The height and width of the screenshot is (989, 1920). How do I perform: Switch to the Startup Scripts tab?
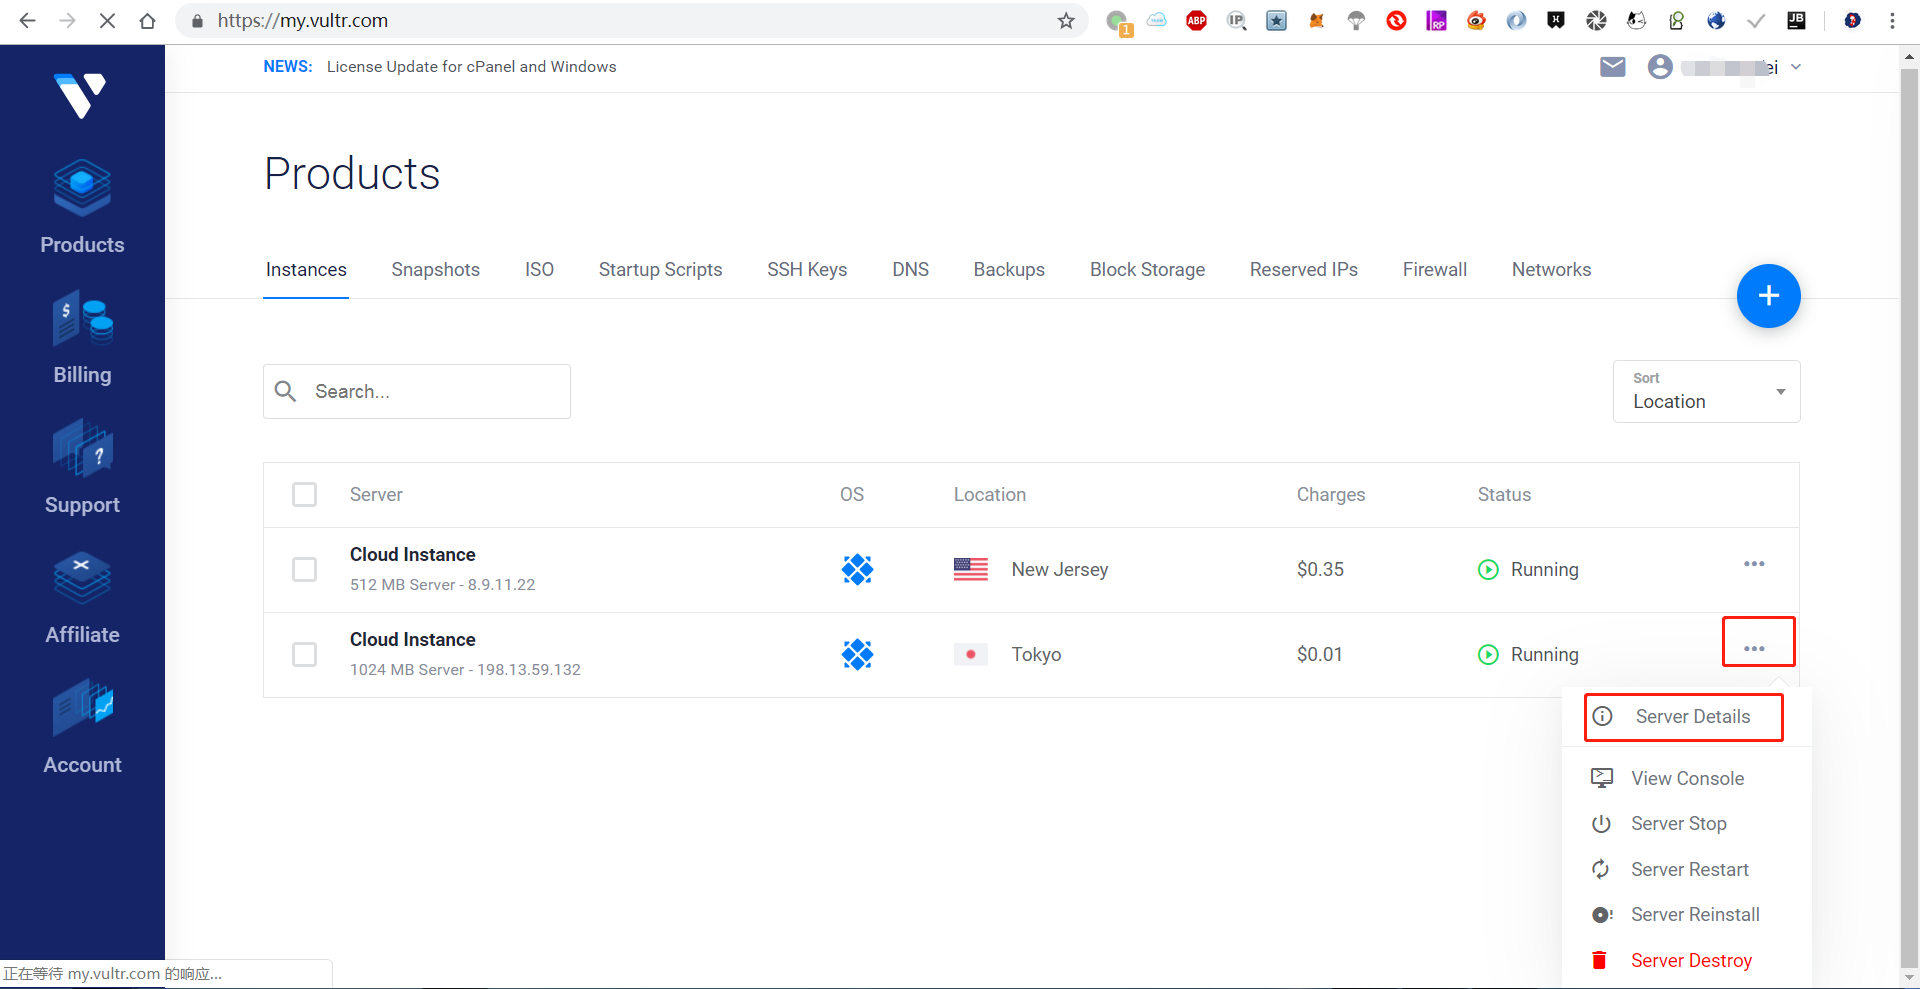660,270
